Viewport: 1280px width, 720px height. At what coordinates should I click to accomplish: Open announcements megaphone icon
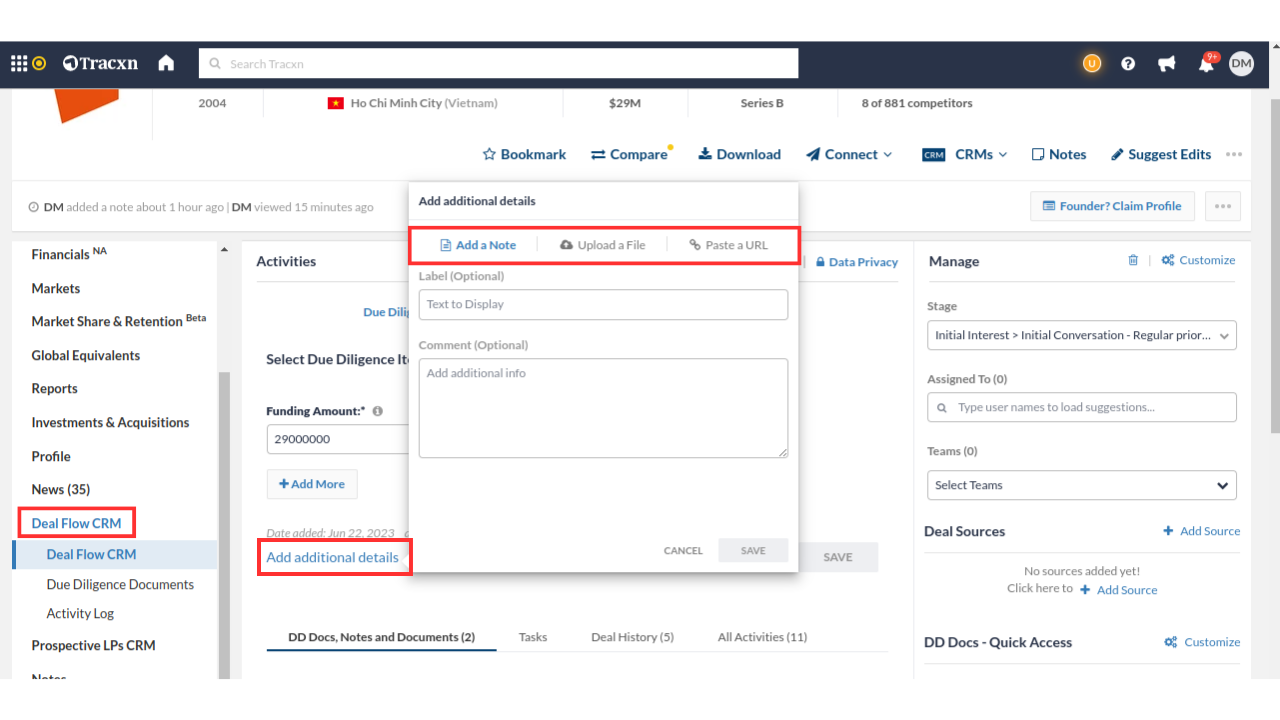tap(1166, 63)
